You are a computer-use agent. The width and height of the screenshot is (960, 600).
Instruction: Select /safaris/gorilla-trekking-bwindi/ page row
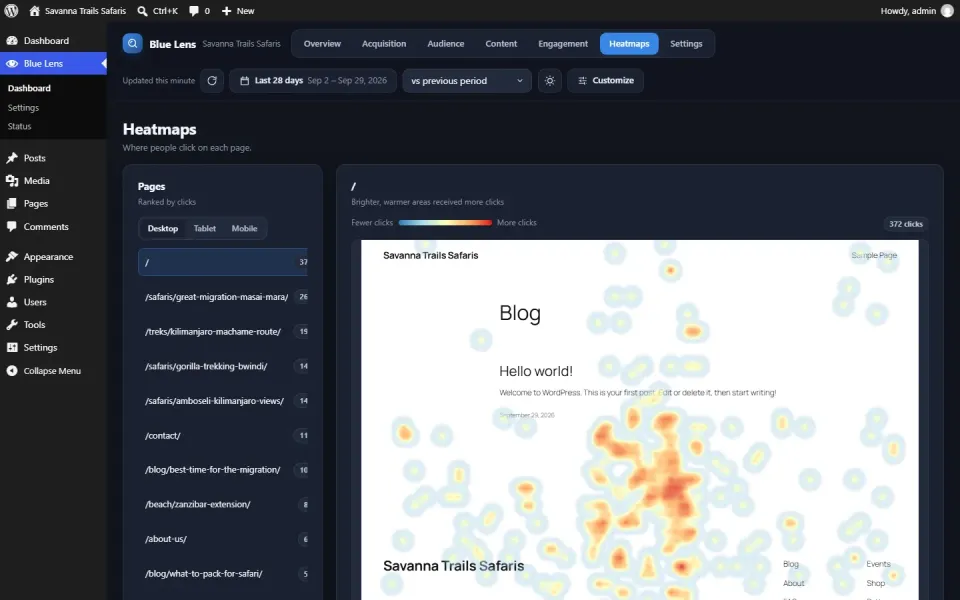pos(223,366)
